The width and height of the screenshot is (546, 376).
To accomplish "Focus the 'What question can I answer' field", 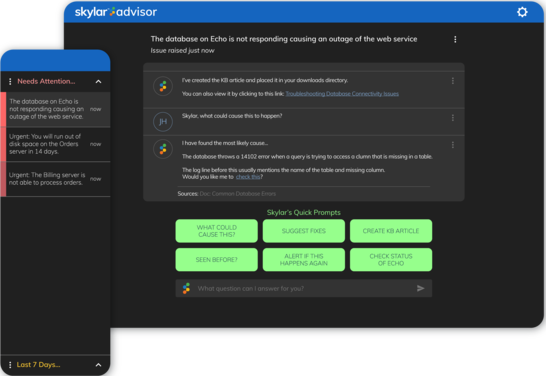I will point(304,288).
